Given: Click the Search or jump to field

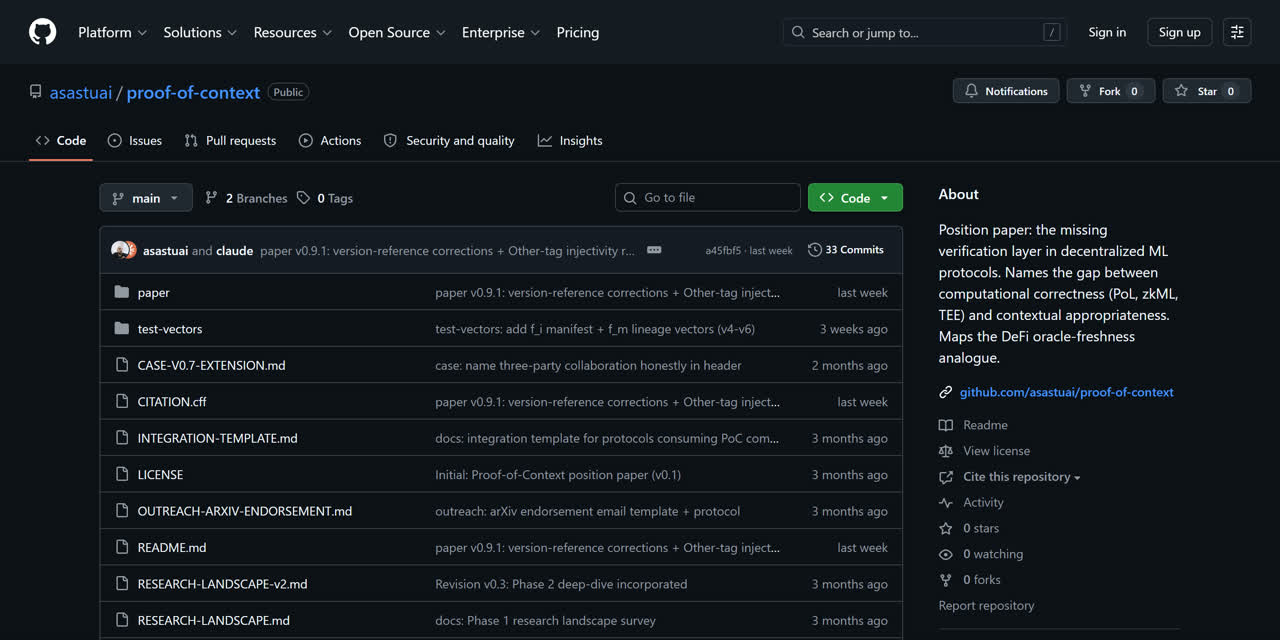Looking at the screenshot, I should click(925, 32).
